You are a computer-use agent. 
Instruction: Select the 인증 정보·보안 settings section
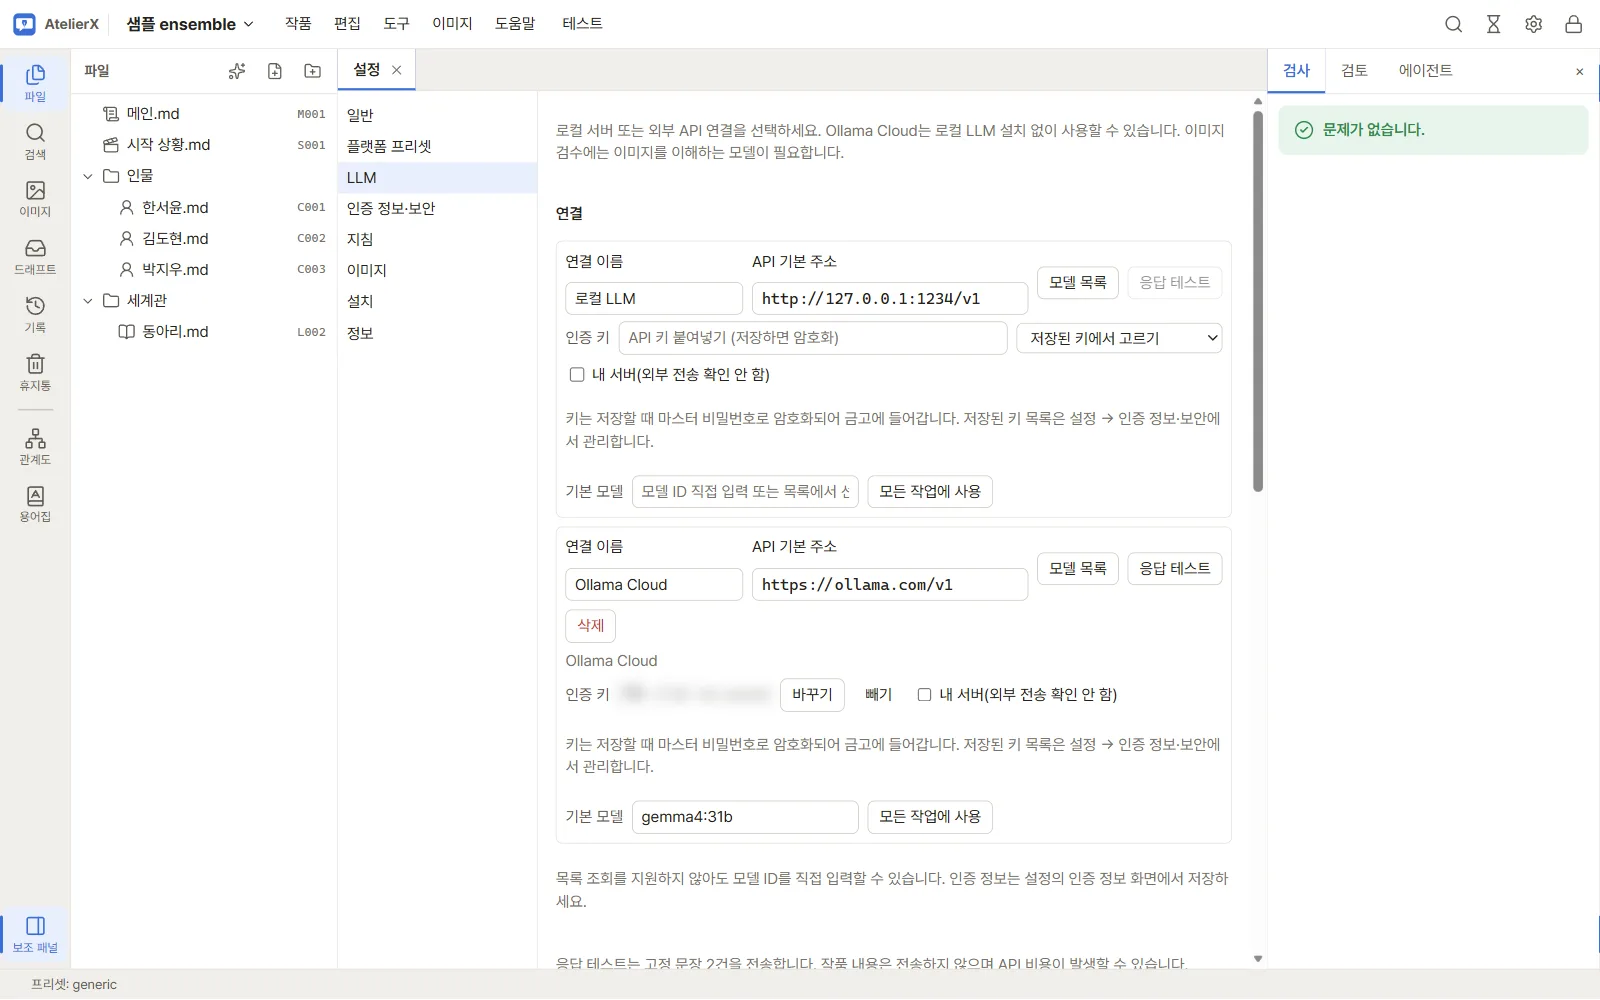tap(437, 208)
